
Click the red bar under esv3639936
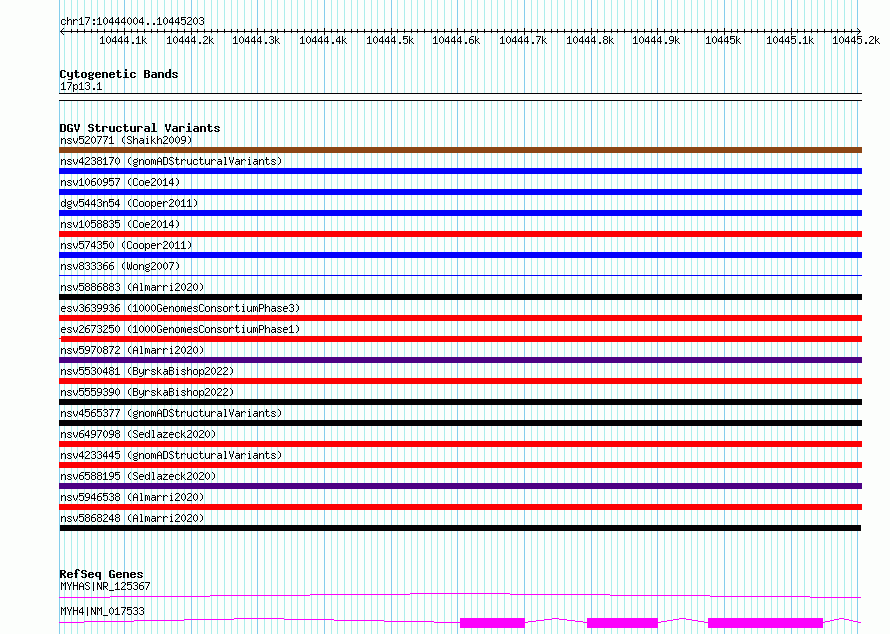[460, 318]
